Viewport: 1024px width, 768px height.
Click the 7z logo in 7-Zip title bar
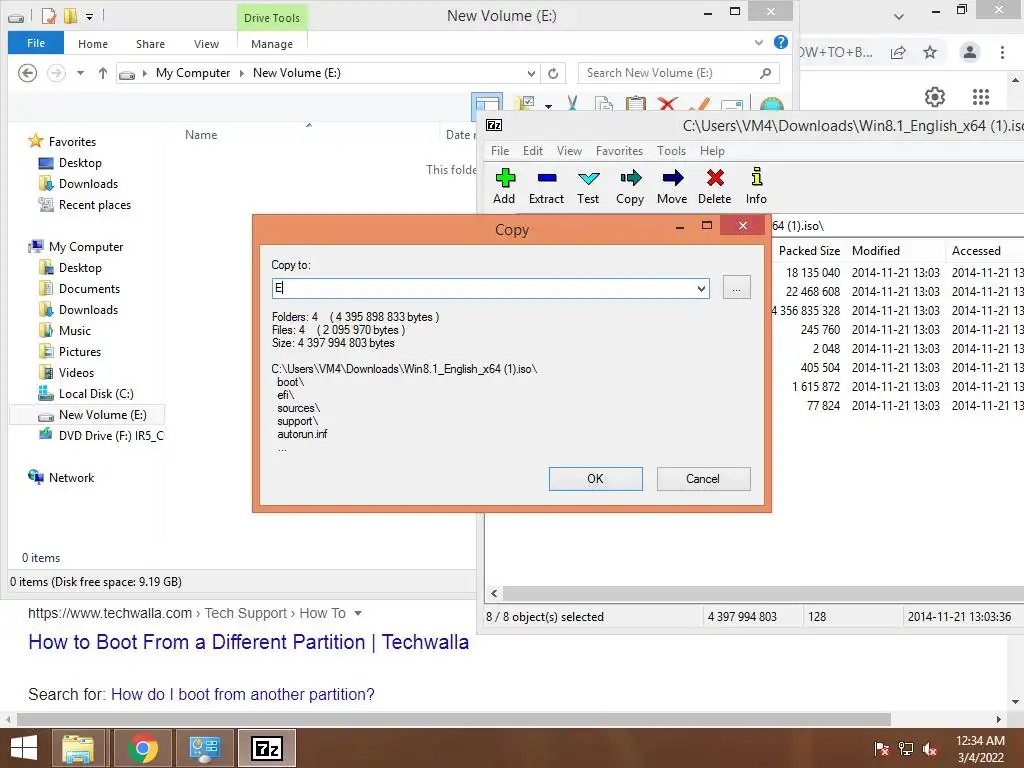[x=494, y=125]
